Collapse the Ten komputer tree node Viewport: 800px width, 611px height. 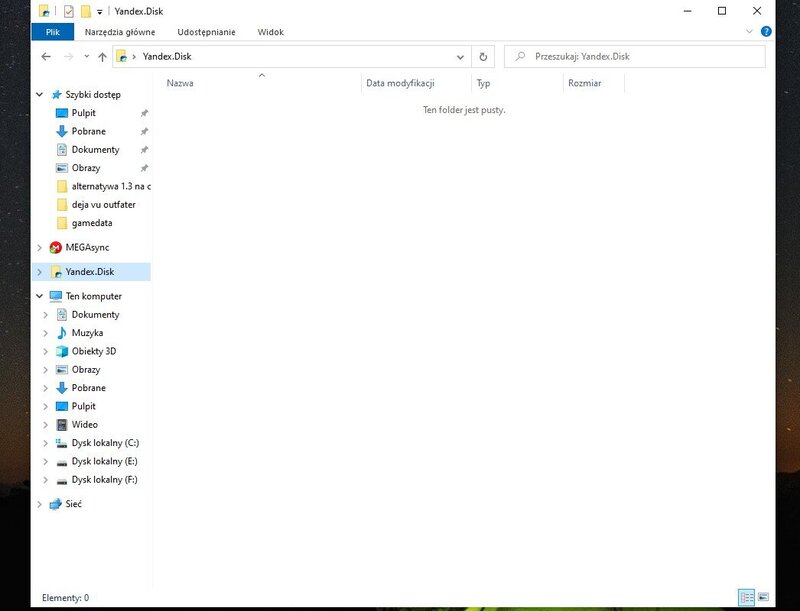40,297
